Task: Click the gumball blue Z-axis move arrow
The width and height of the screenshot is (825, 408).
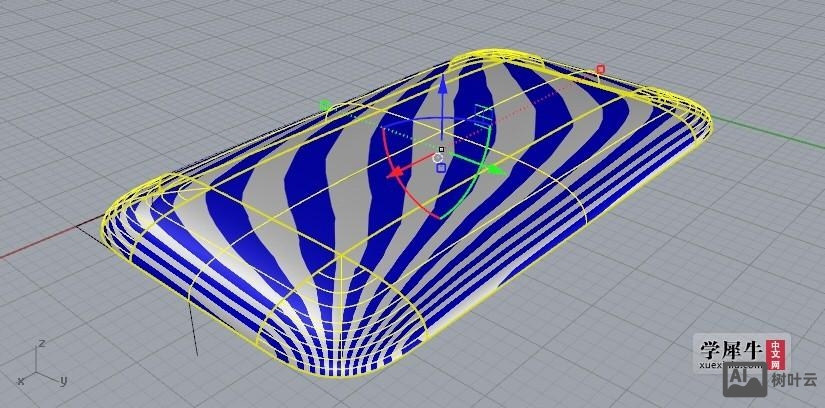Action: [x=443, y=85]
